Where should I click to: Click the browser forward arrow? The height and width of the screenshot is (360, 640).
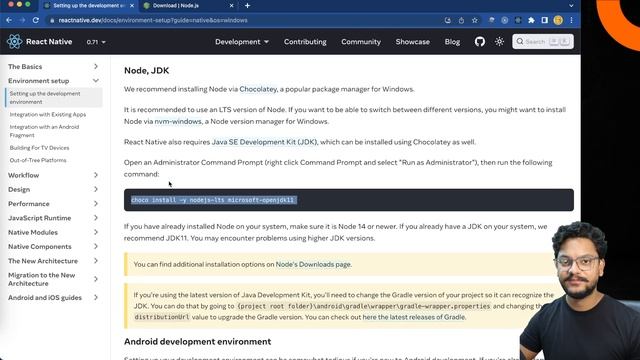pos(22,20)
